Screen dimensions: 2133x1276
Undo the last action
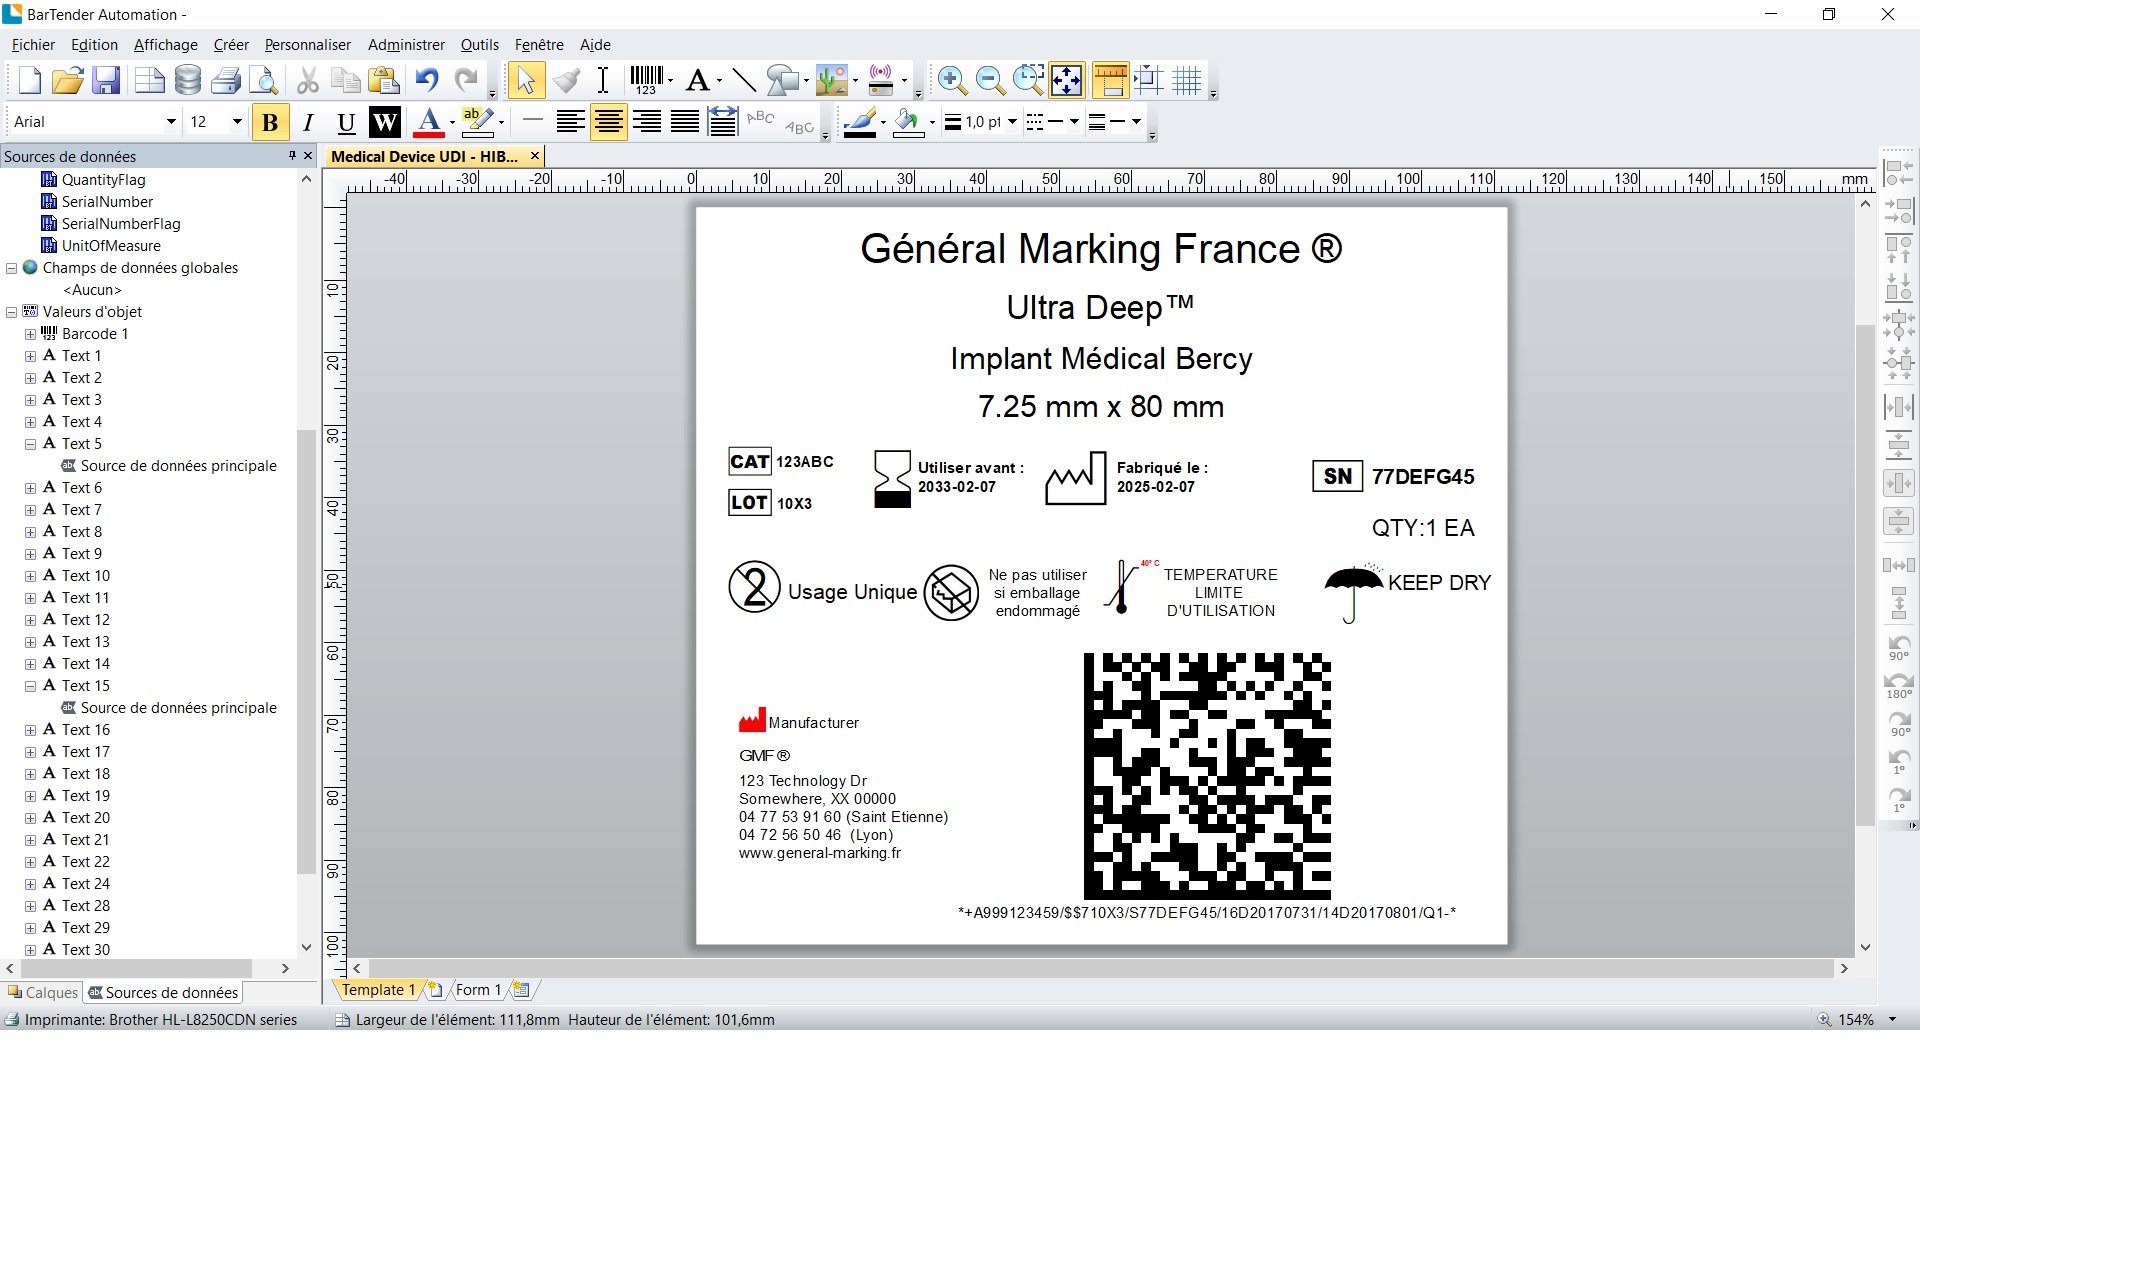tap(427, 80)
